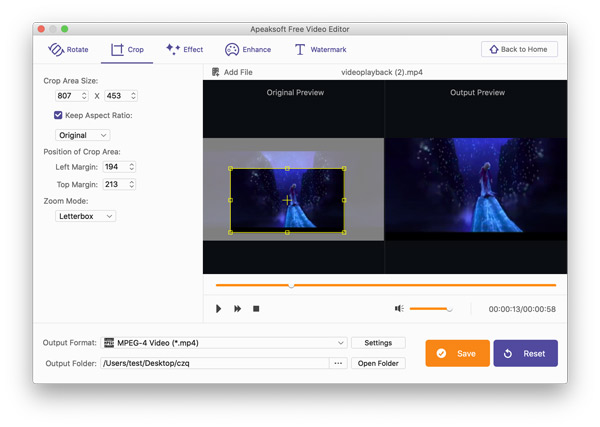This screenshot has height=427, width=600.
Task: Stop video playback
Action: coord(256,309)
